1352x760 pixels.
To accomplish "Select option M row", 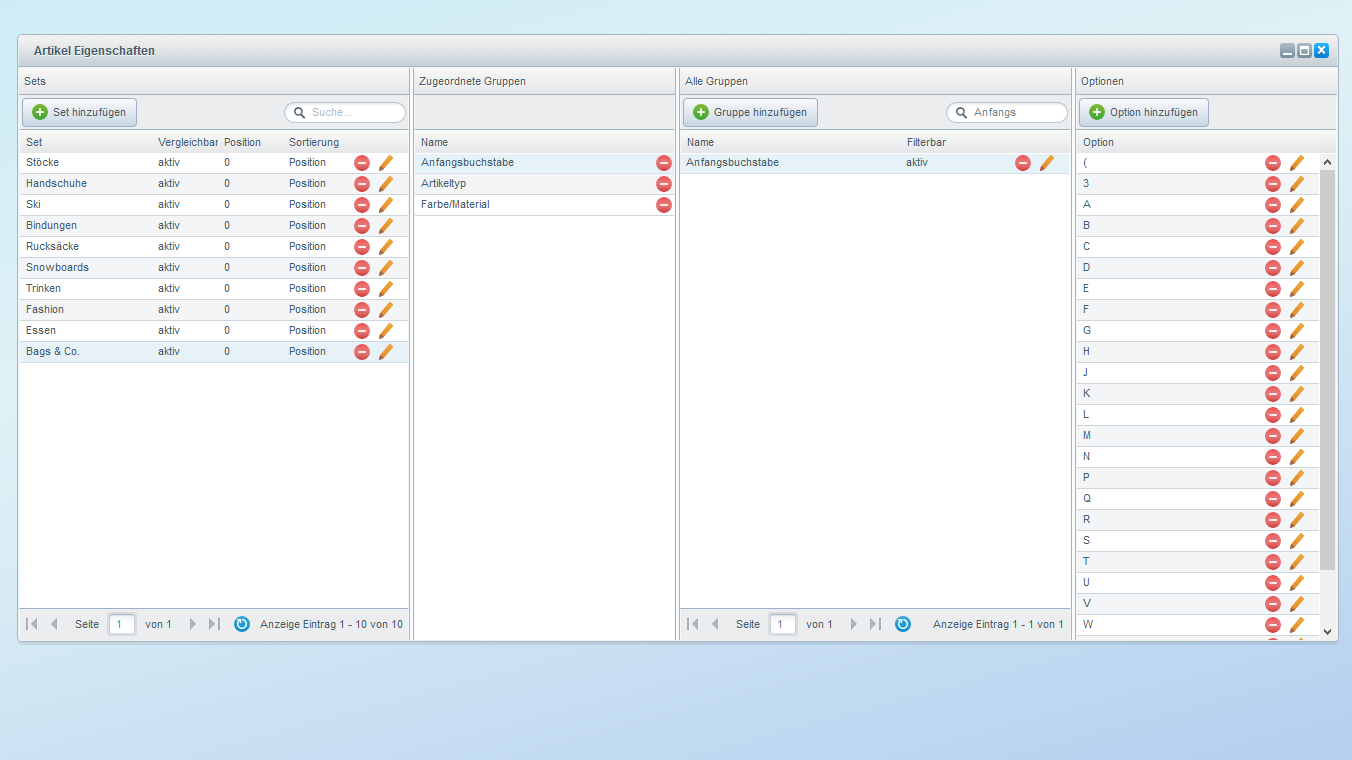I will click(x=1198, y=435).
